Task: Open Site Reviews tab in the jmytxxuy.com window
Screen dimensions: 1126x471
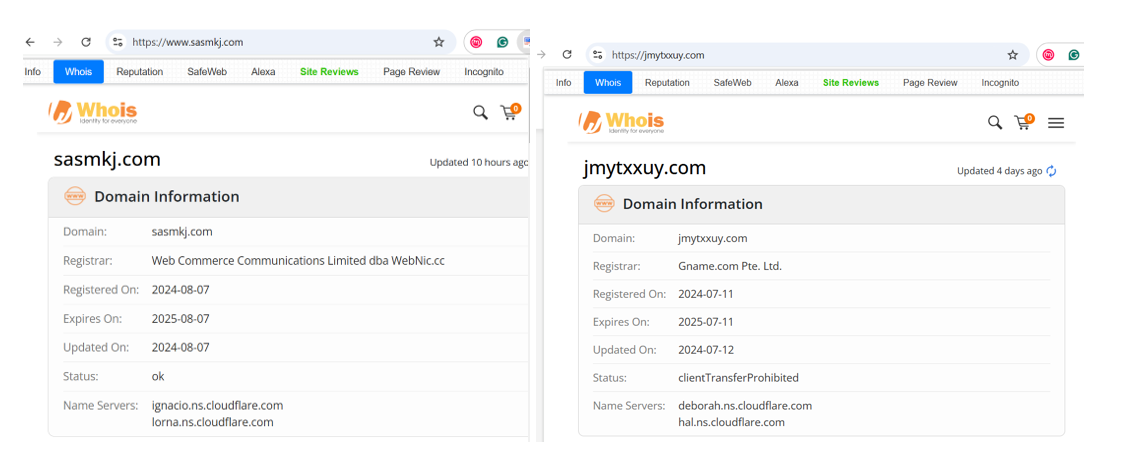Action: (850, 83)
